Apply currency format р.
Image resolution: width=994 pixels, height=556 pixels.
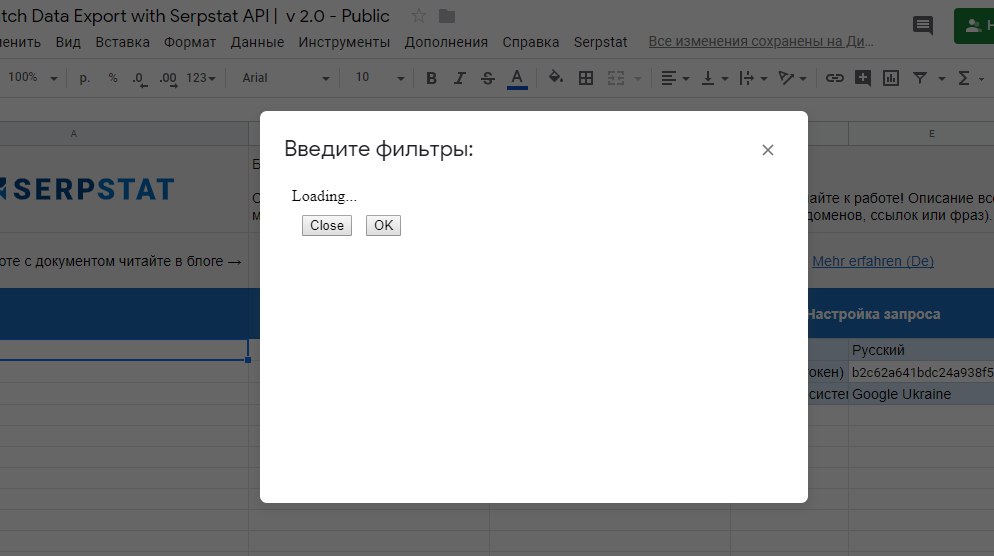tap(84, 78)
